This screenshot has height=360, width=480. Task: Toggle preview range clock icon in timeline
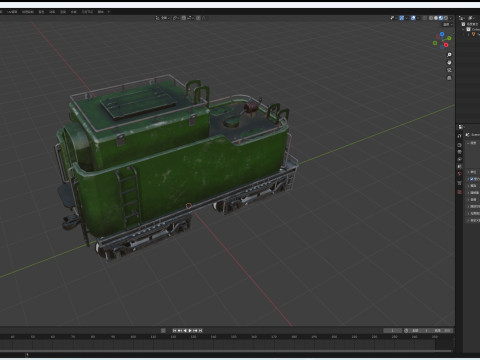(x=406, y=330)
